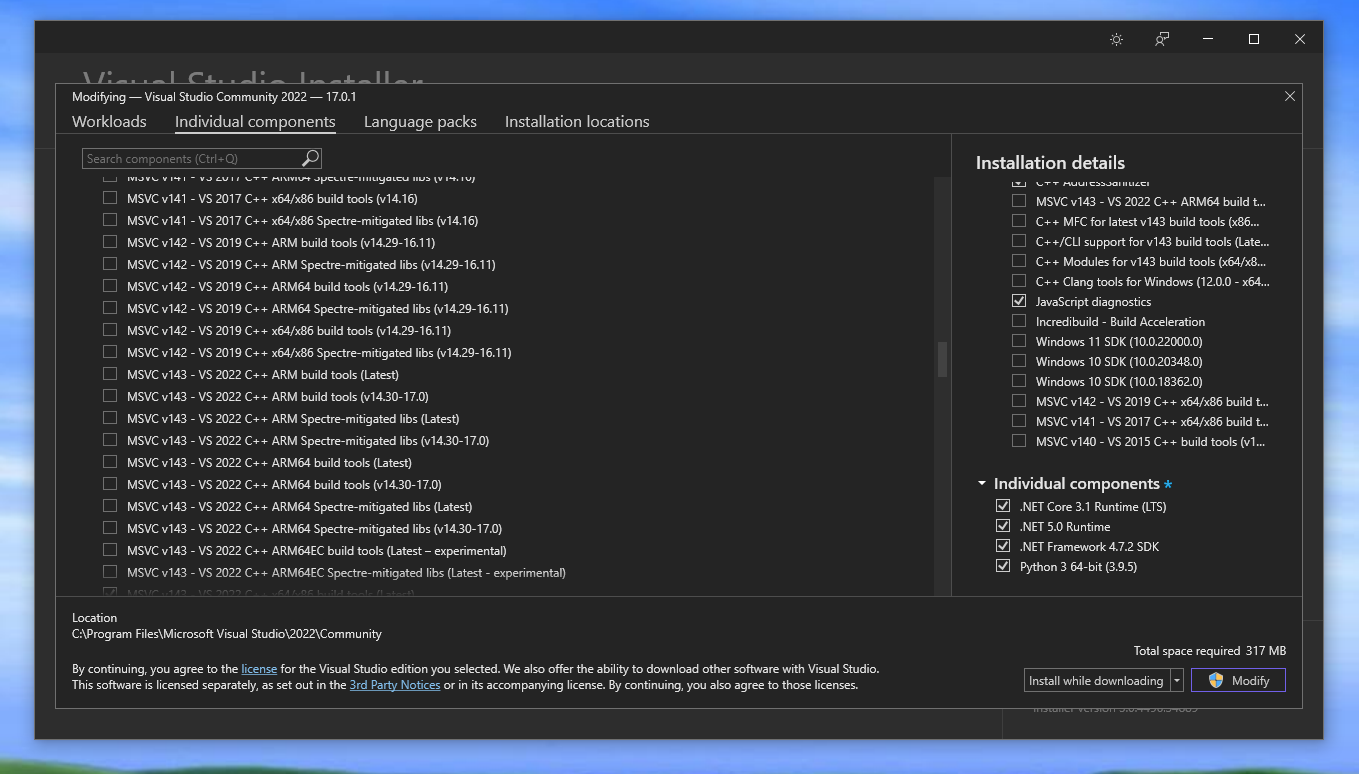Uncheck .NET 5.0 Runtime
The width and height of the screenshot is (1359, 774).
point(1003,526)
